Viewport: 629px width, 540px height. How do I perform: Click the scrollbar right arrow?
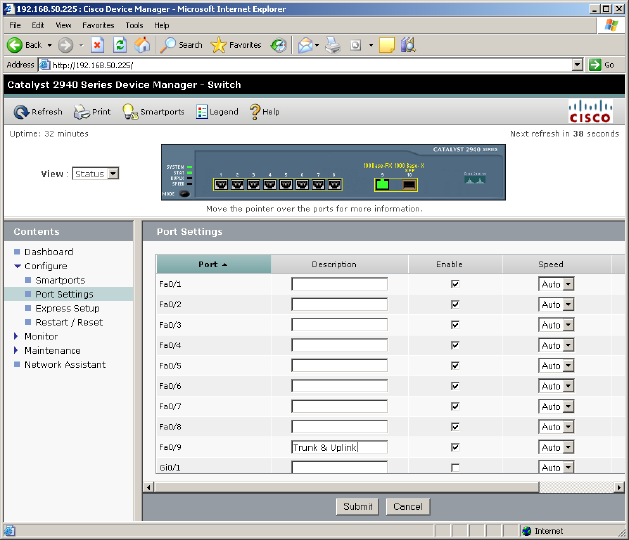[x=619, y=487]
